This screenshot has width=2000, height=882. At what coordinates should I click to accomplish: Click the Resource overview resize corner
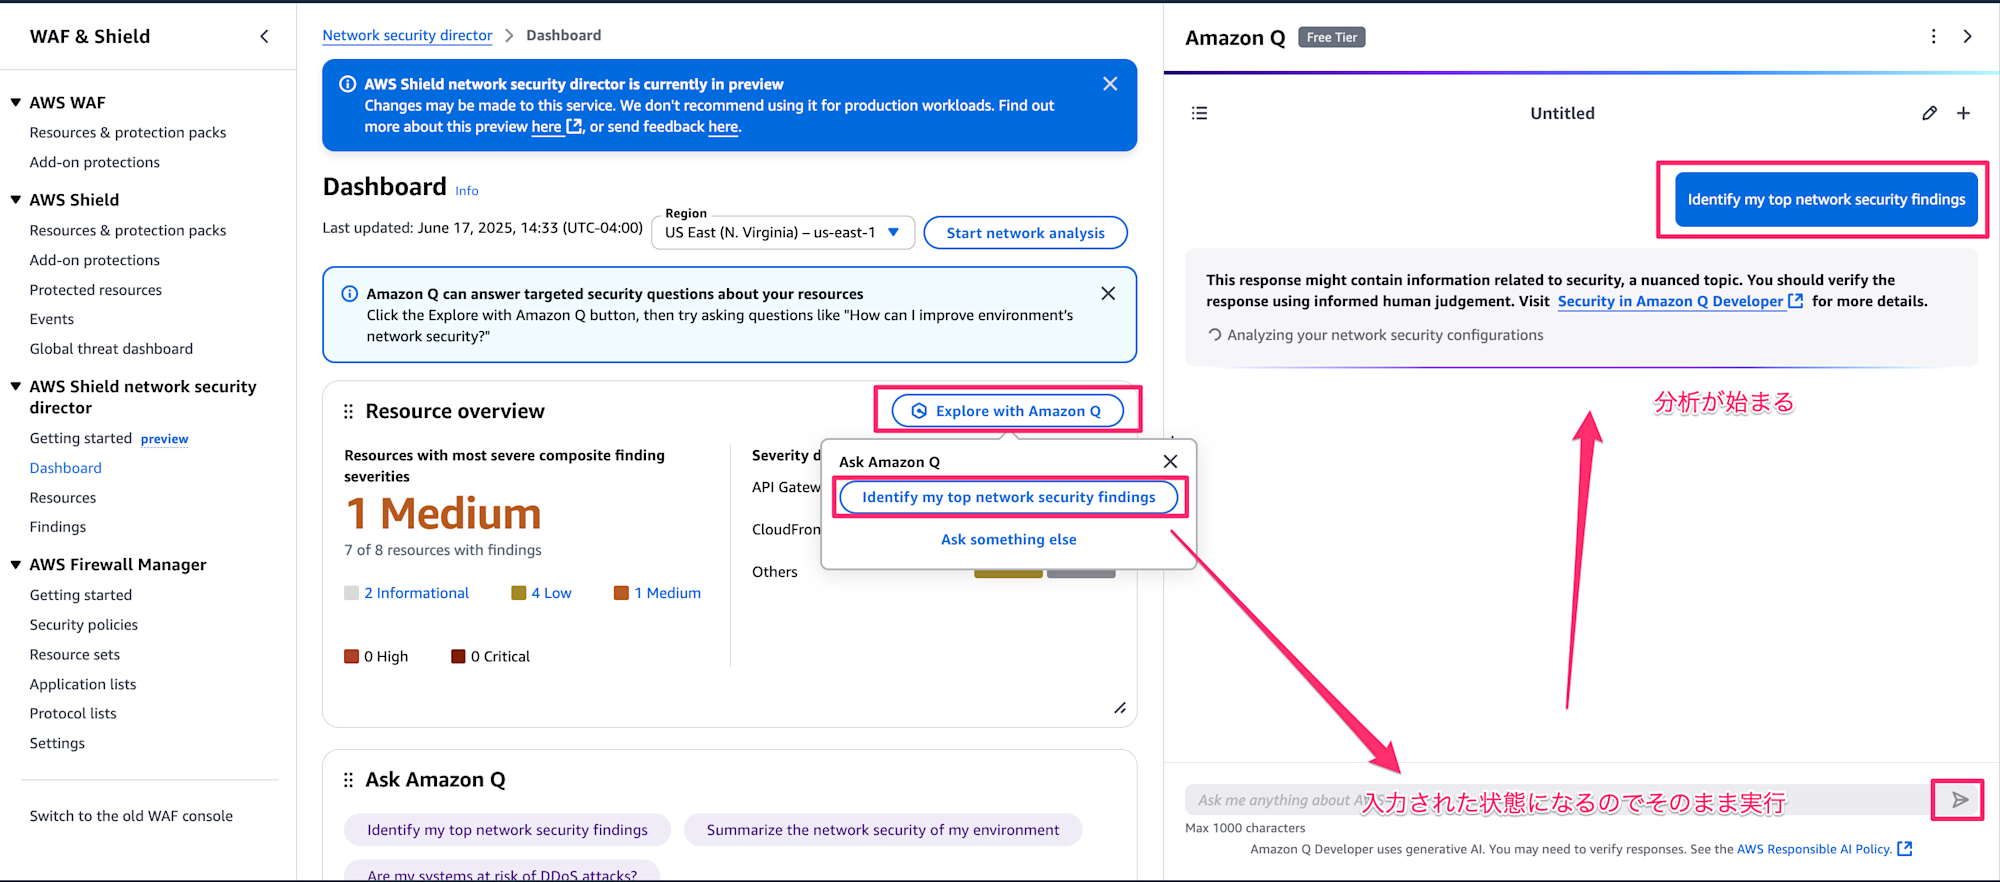coord(1120,708)
